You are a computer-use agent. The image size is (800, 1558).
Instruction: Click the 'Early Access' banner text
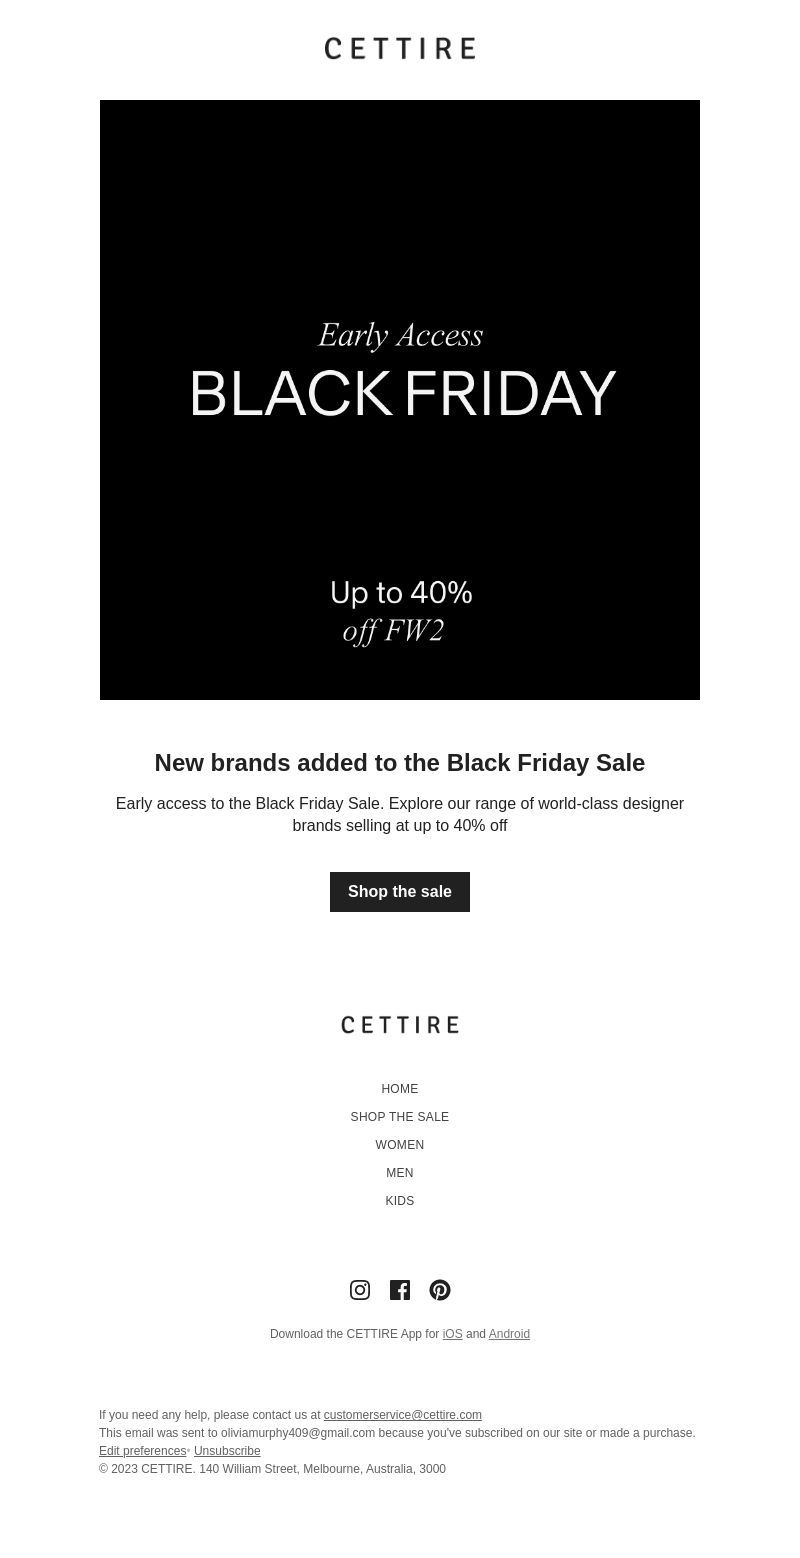[400, 335]
